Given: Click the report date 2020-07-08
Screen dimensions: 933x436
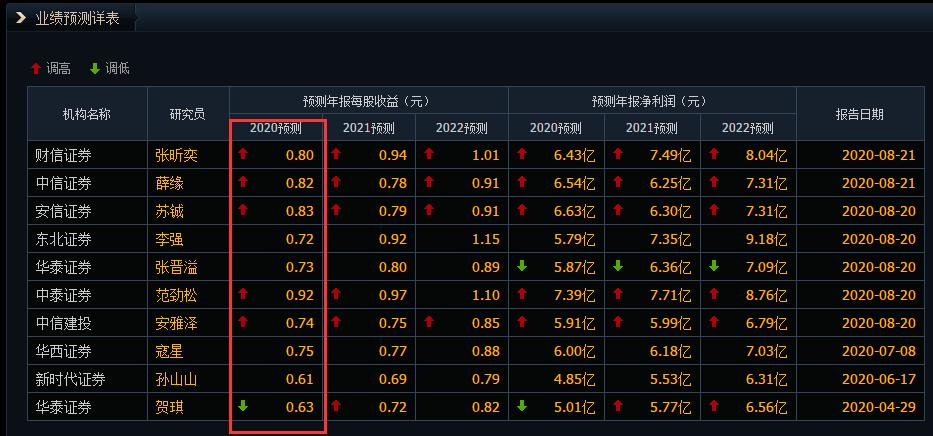Looking at the screenshot, I should click(879, 352).
